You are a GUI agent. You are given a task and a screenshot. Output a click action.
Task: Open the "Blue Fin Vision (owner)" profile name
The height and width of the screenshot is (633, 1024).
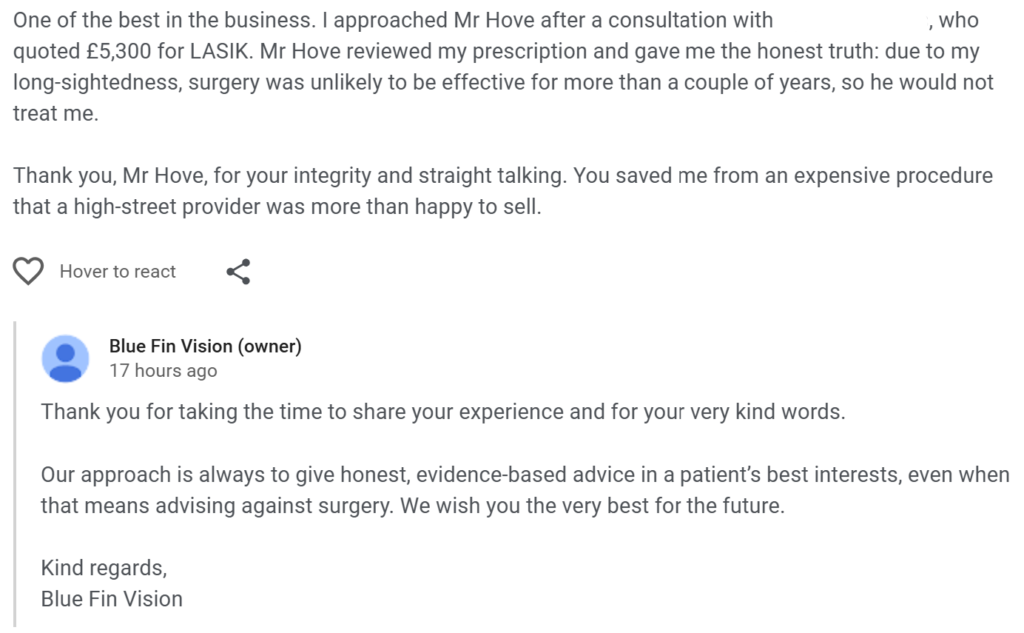[205, 347]
